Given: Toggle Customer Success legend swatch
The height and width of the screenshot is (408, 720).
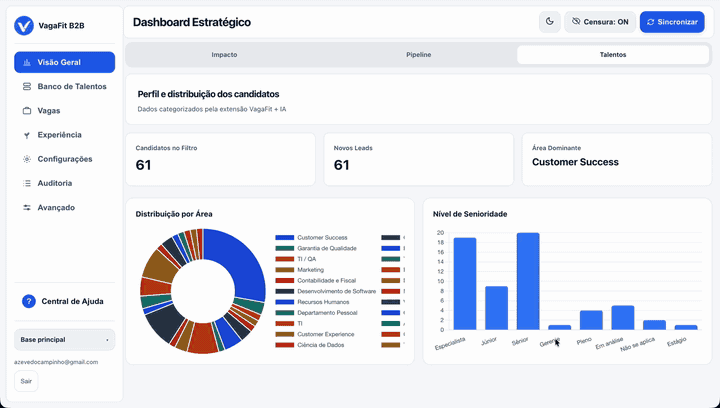Looking at the screenshot, I should [285, 238].
